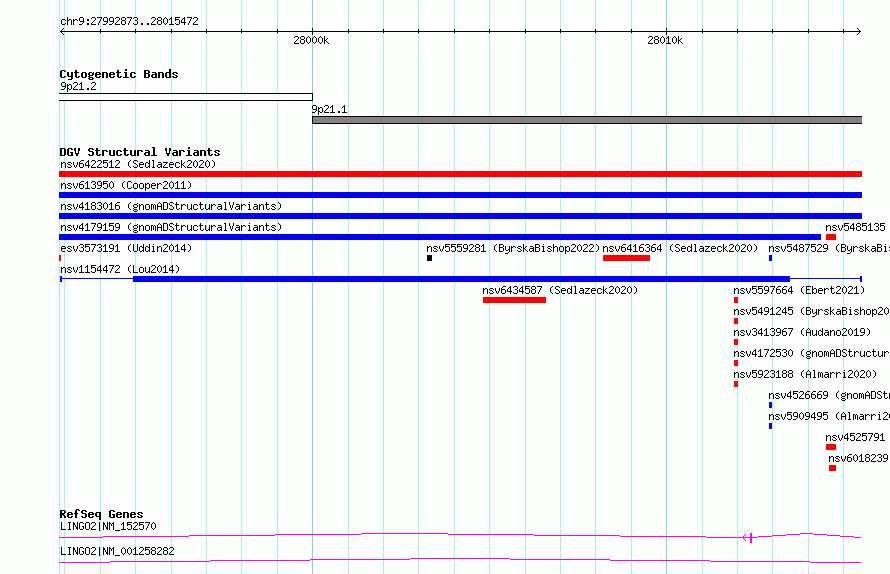Click the nsv1154472 (Lou2014) blue bar
This screenshot has width=890, height=574.
(x=460, y=279)
